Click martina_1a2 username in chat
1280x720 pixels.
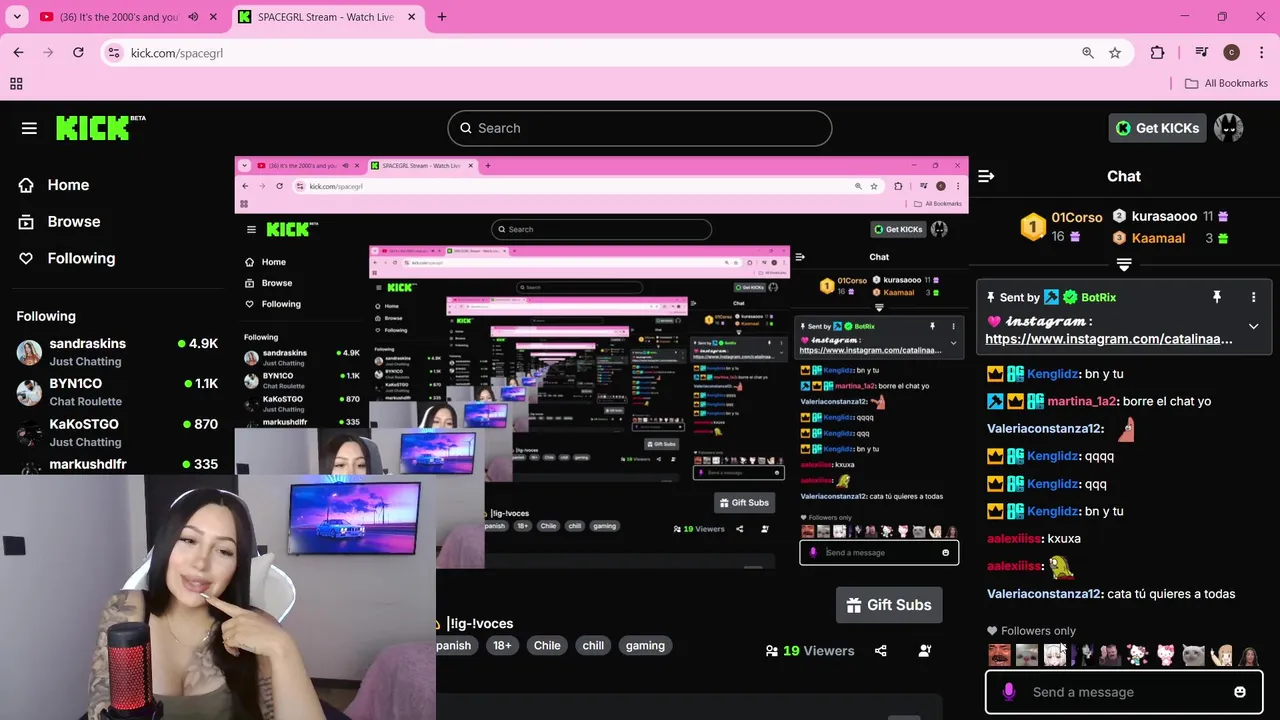(x=1081, y=401)
